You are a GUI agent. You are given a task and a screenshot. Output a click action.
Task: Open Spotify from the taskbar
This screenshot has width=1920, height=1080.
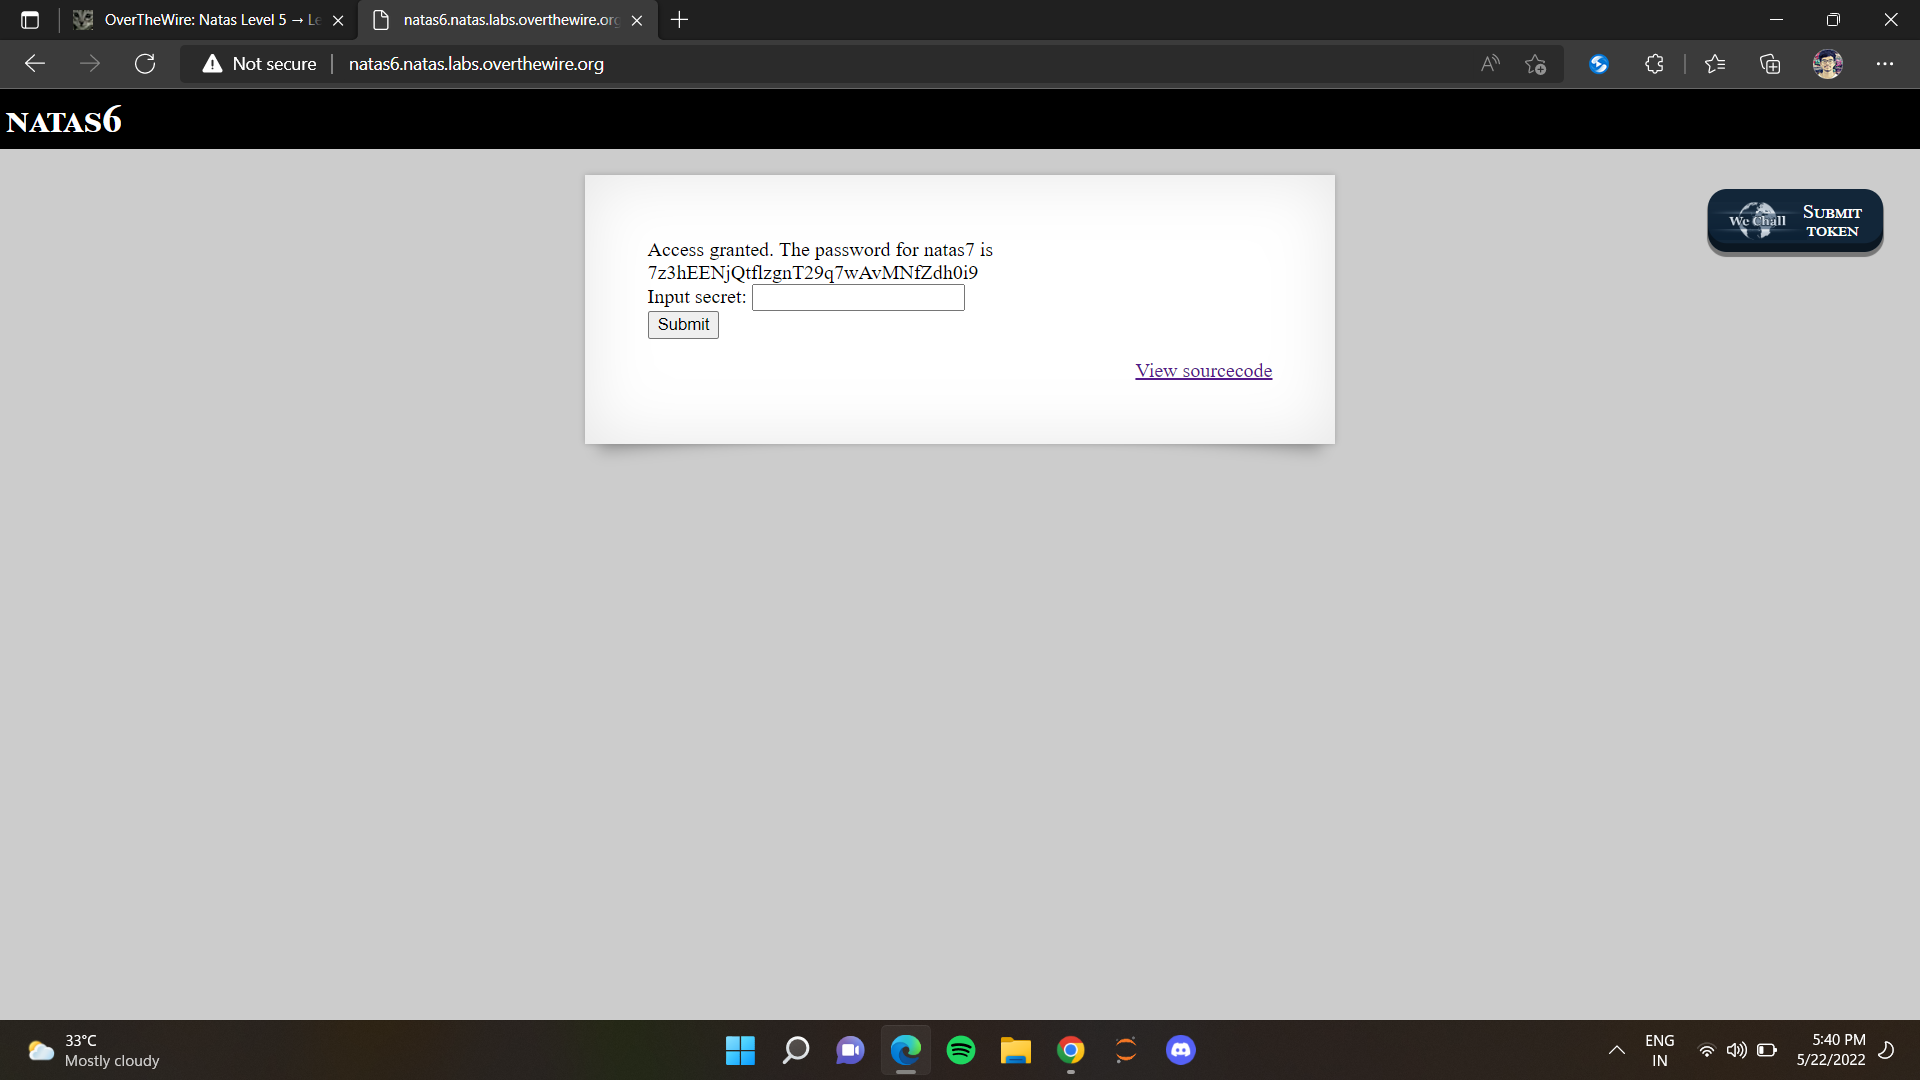(x=961, y=1050)
